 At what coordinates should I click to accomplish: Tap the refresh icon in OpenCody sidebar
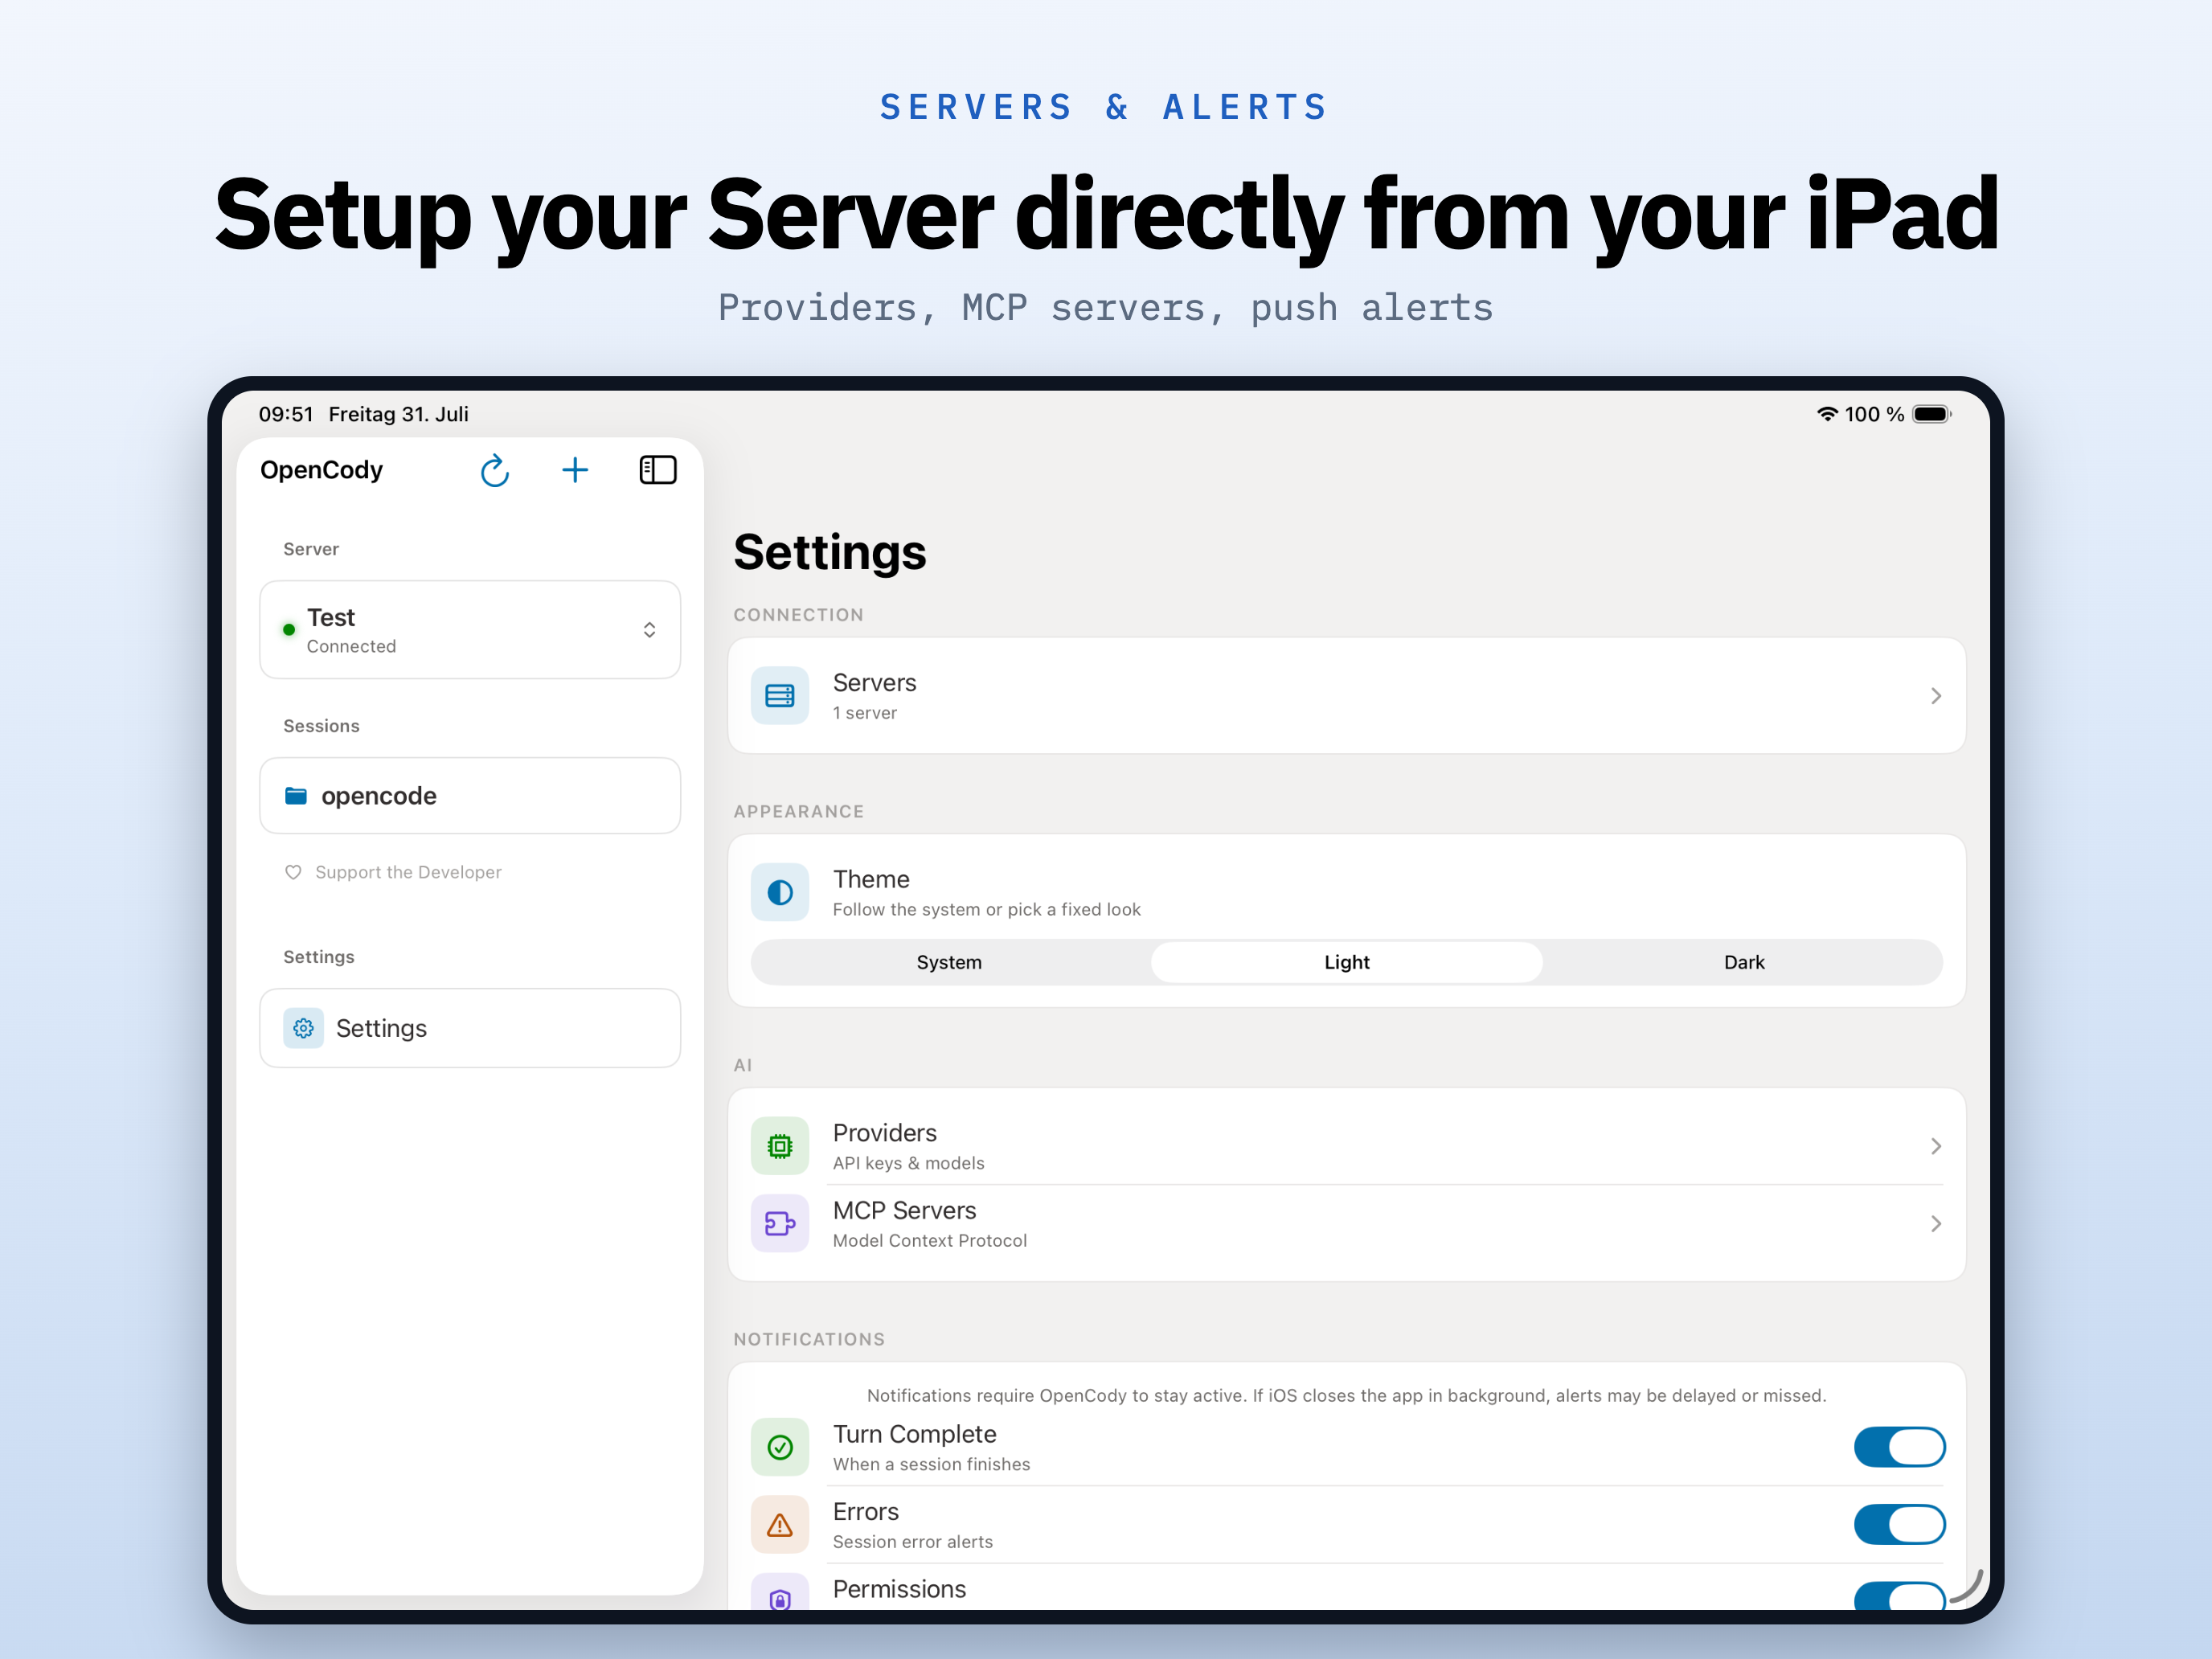495,470
